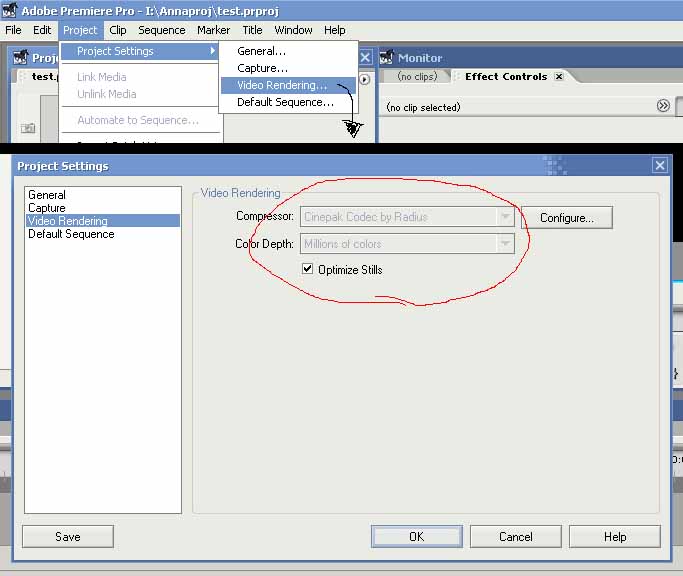
Task: Choose General... from the submenu
Action: click(x=288, y=51)
